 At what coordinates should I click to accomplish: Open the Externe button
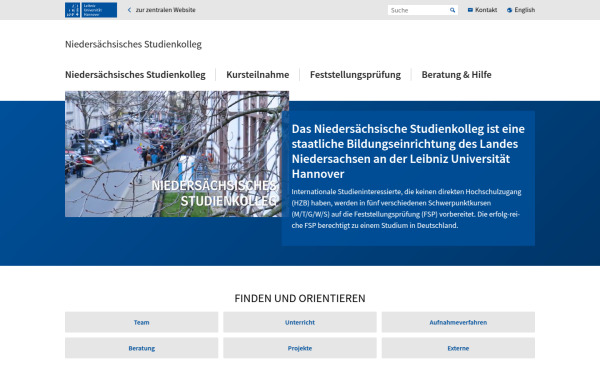click(458, 348)
